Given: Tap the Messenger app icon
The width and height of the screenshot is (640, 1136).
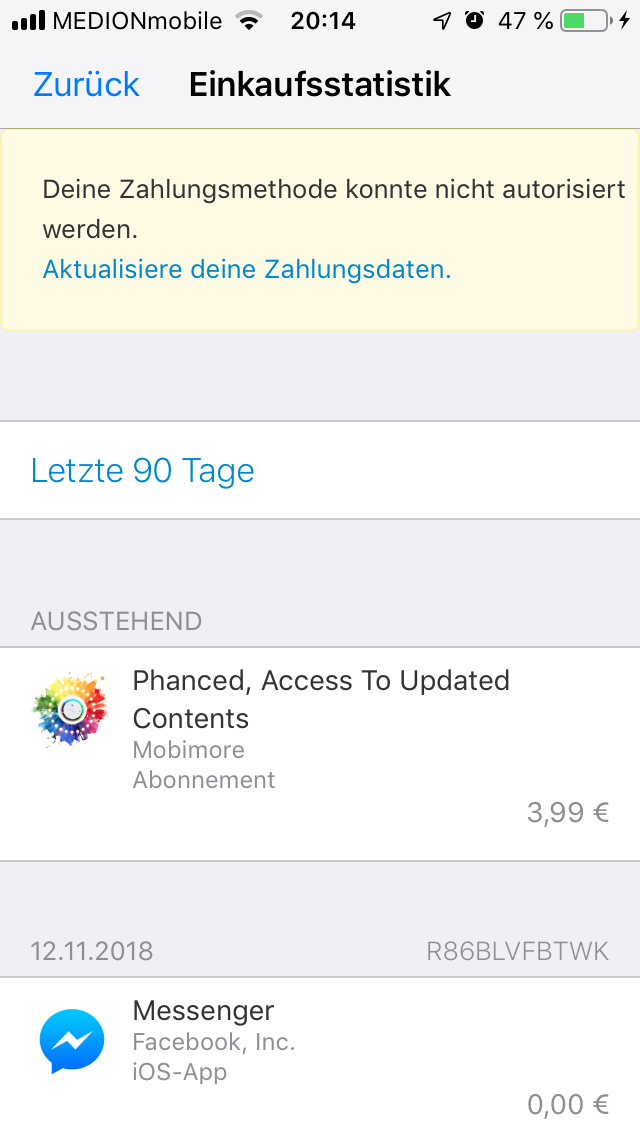Looking at the screenshot, I should click(x=71, y=1041).
